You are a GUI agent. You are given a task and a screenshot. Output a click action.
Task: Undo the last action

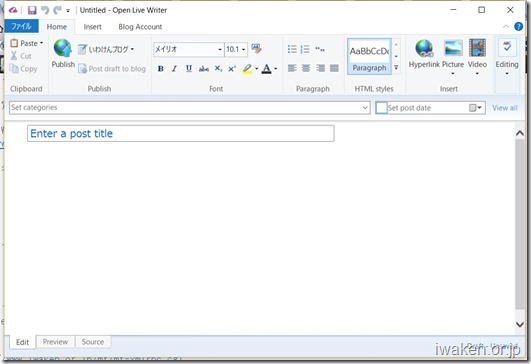tap(45, 10)
